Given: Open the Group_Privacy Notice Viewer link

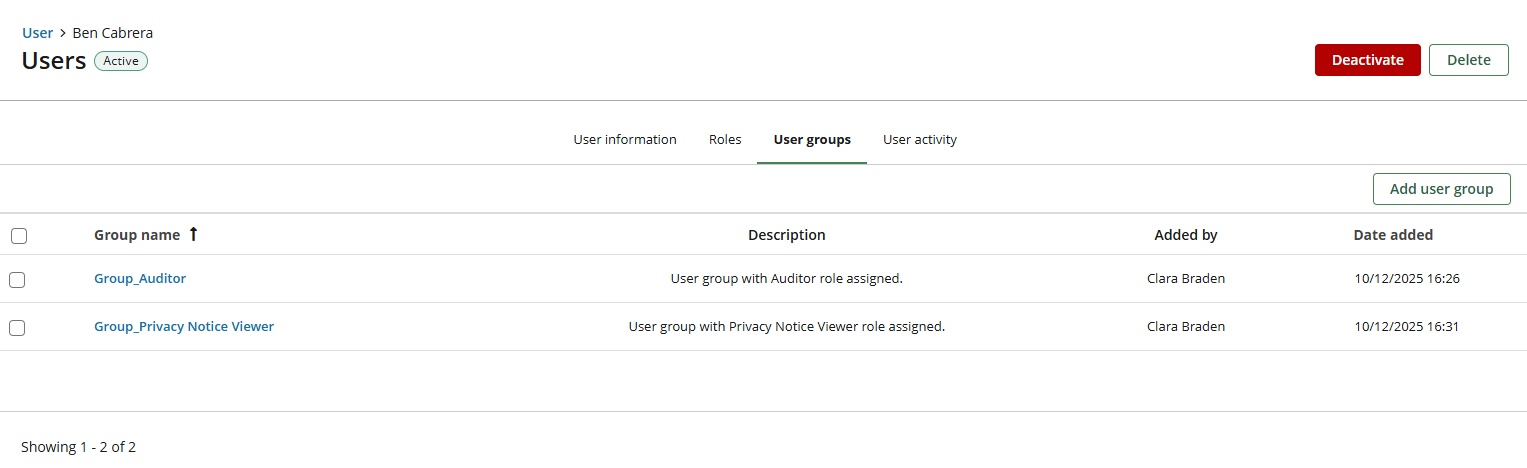Looking at the screenshot, I should [184, 326].
